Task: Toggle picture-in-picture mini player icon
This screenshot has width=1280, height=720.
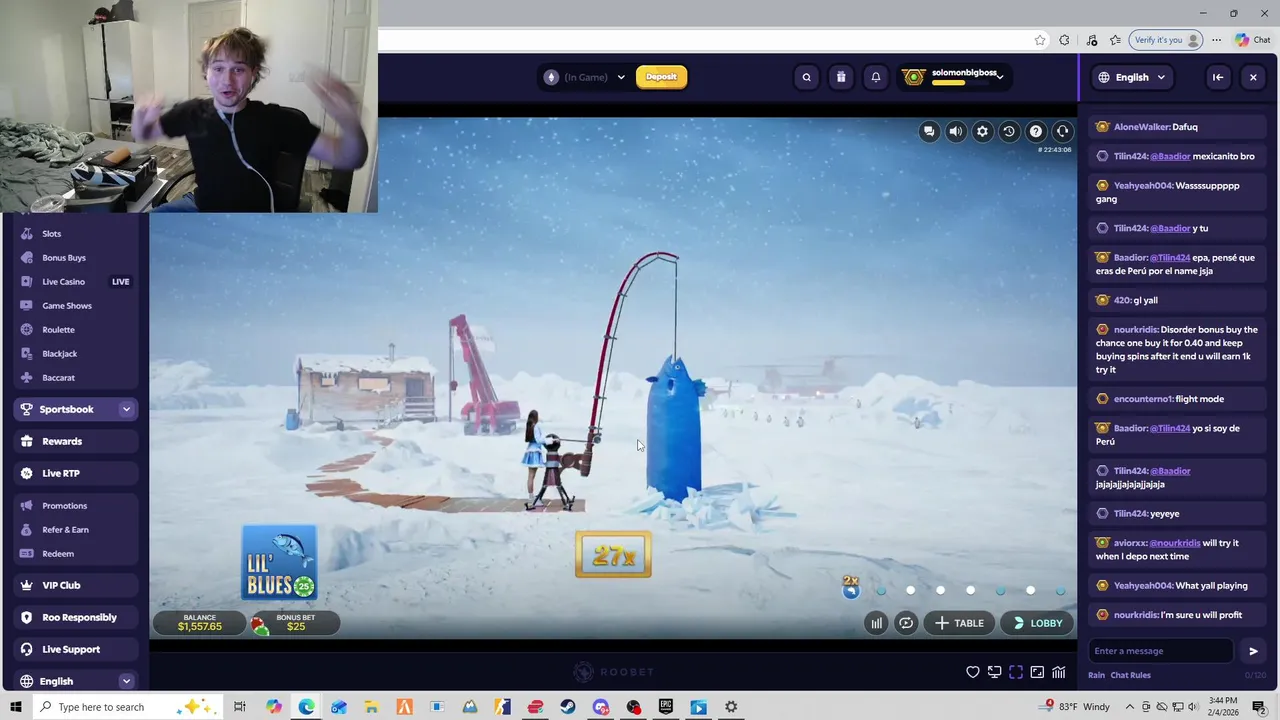Action: [x=1037, y=672]
